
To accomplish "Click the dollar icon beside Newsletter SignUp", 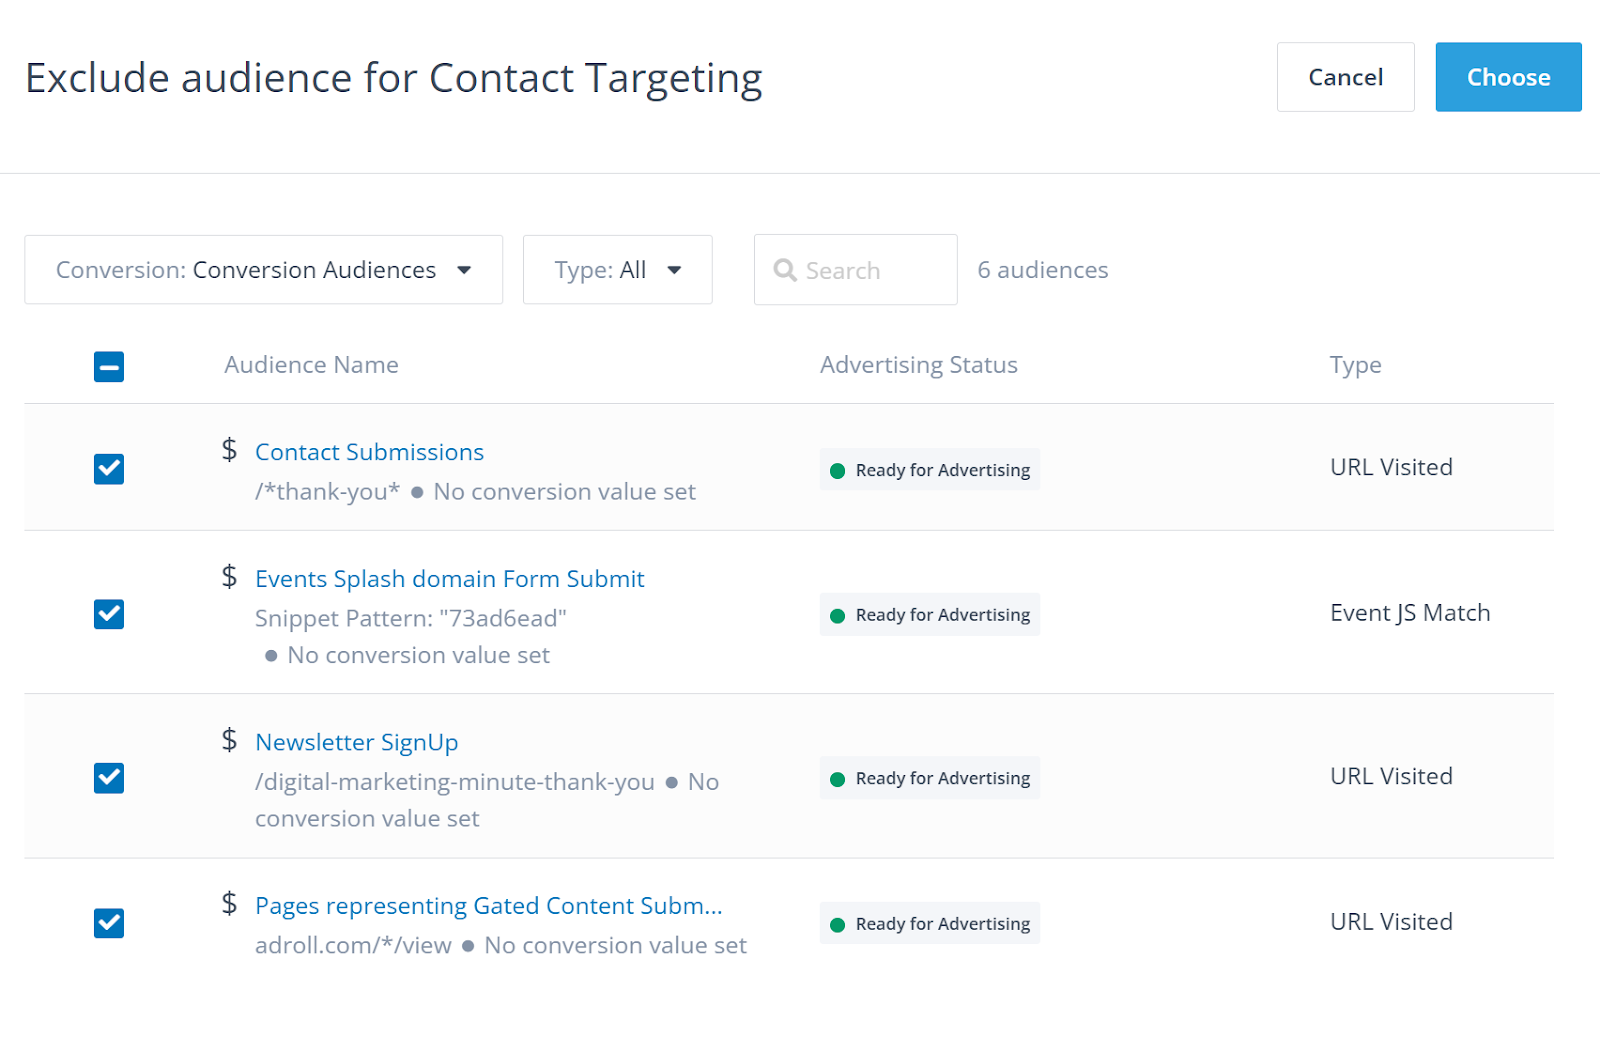I will point(229,740).
